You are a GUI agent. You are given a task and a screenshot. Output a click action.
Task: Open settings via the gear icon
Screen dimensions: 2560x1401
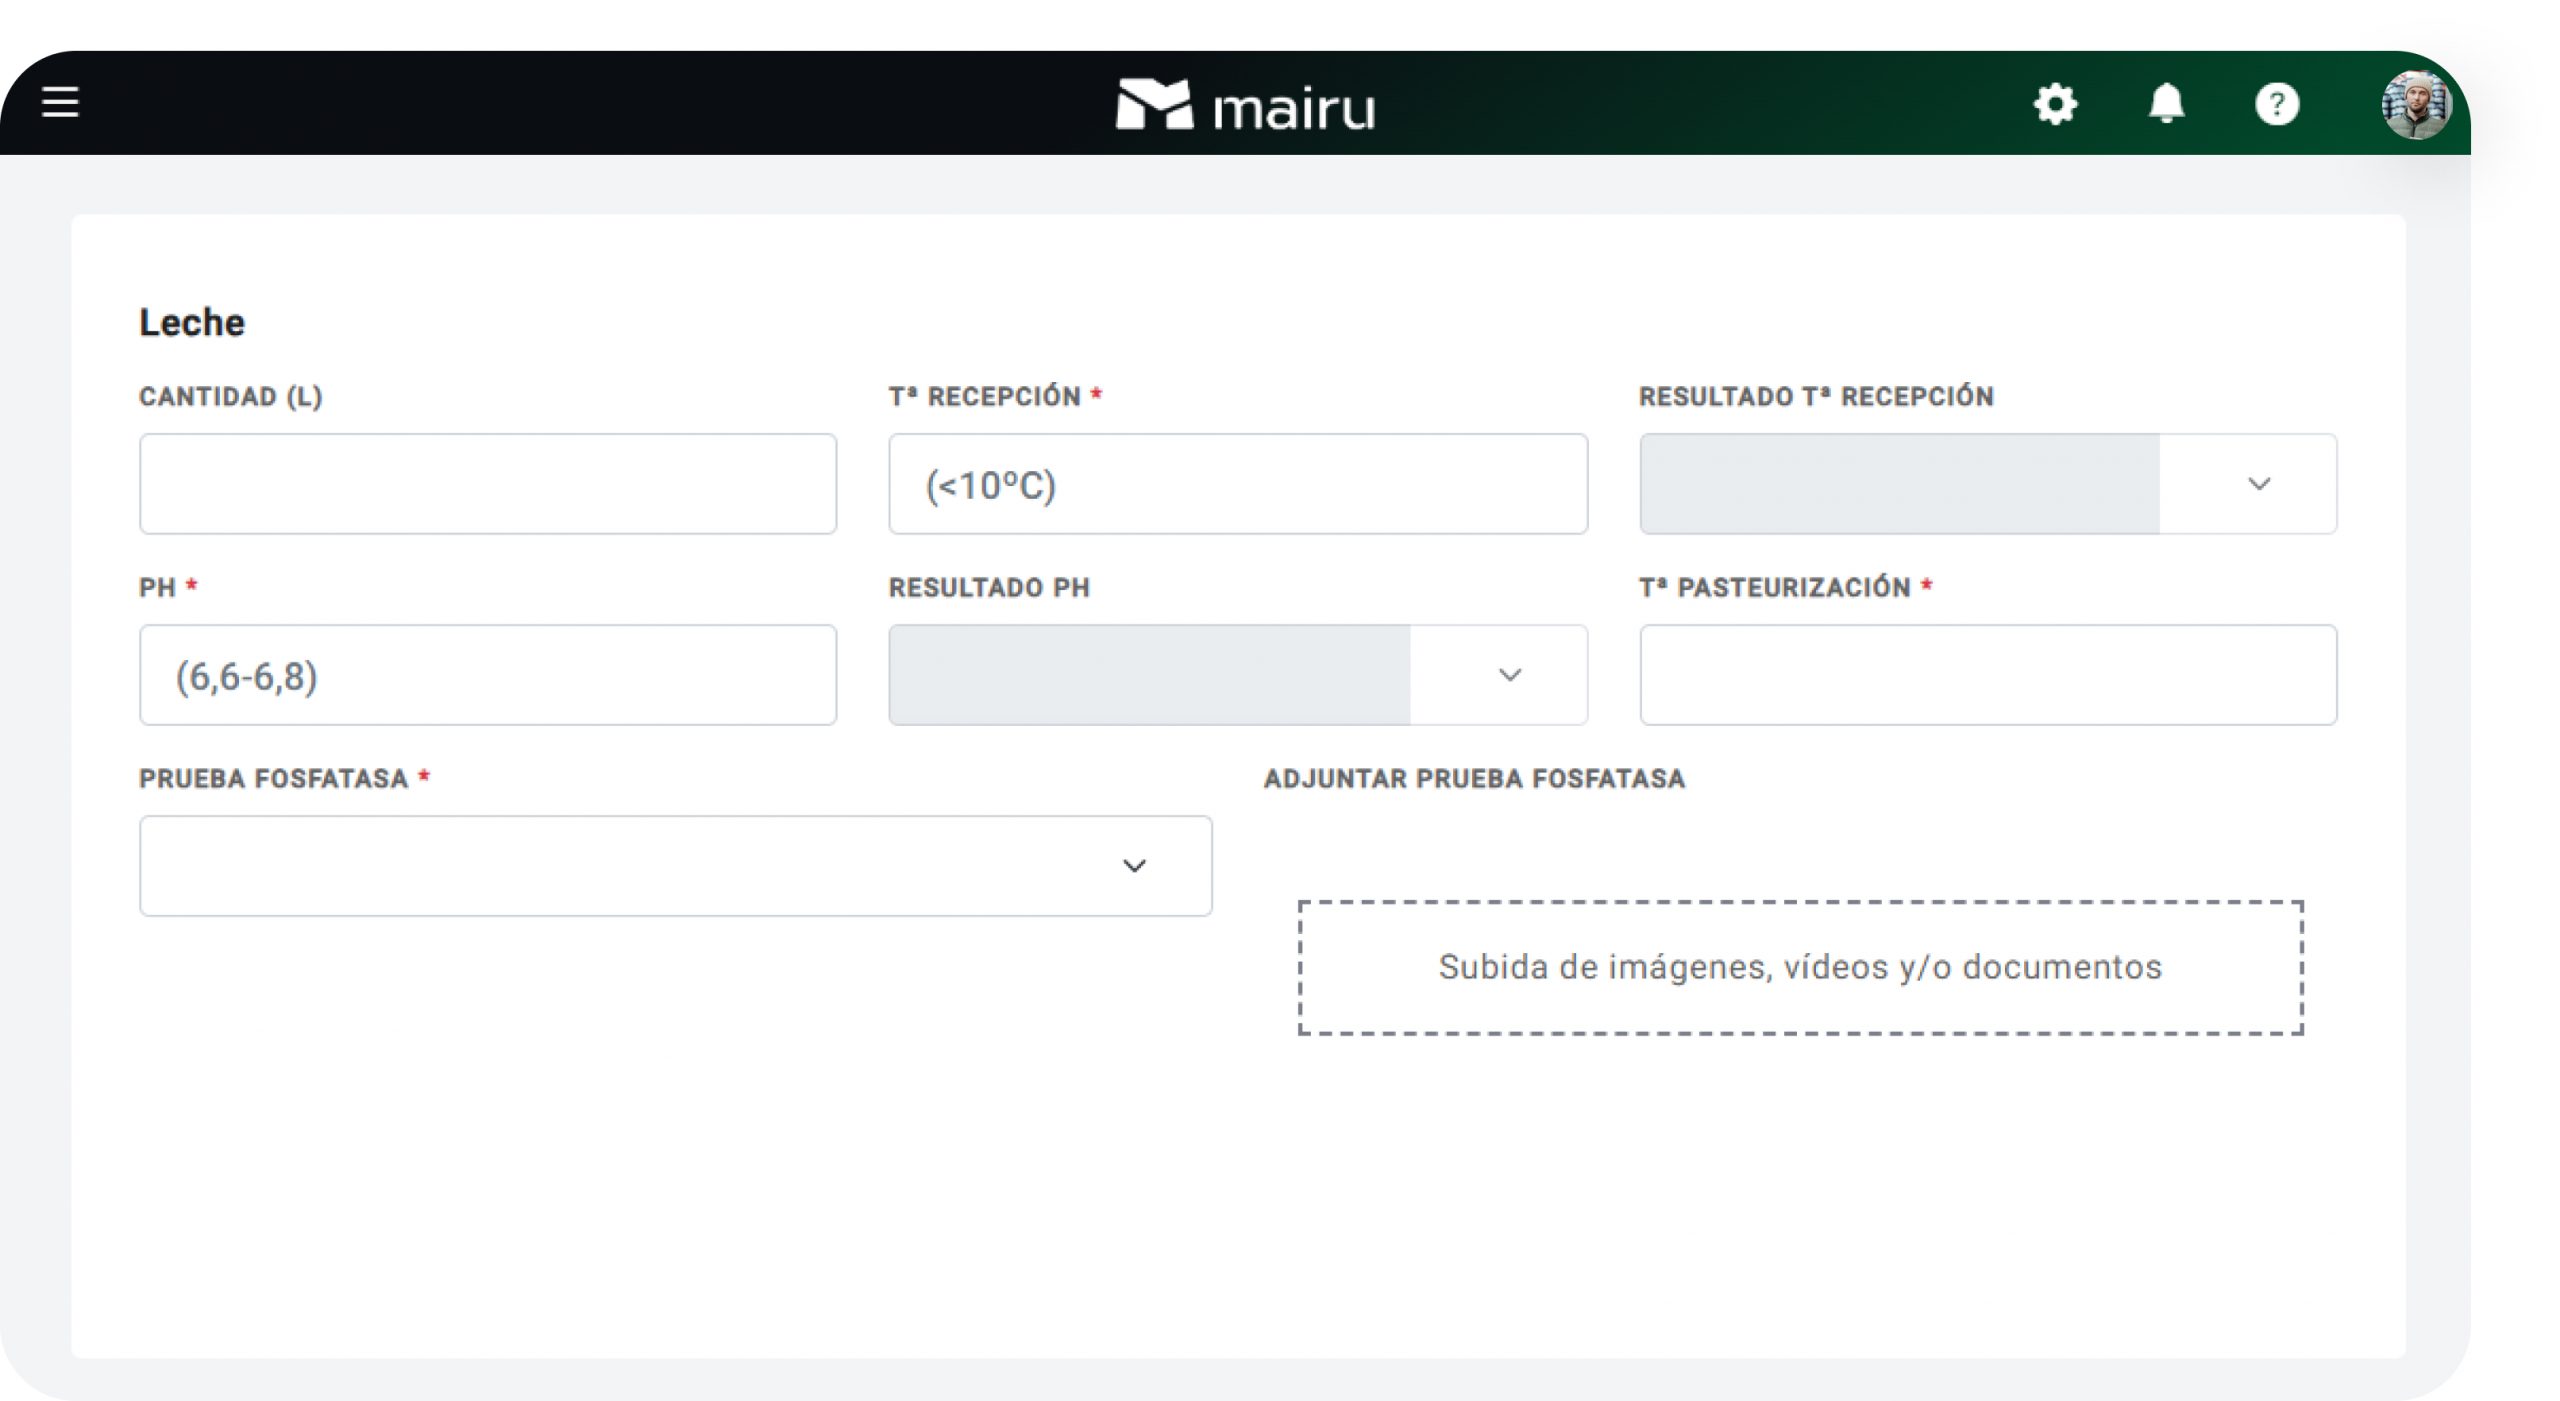pyautogui.click(x=2055, y=104)
